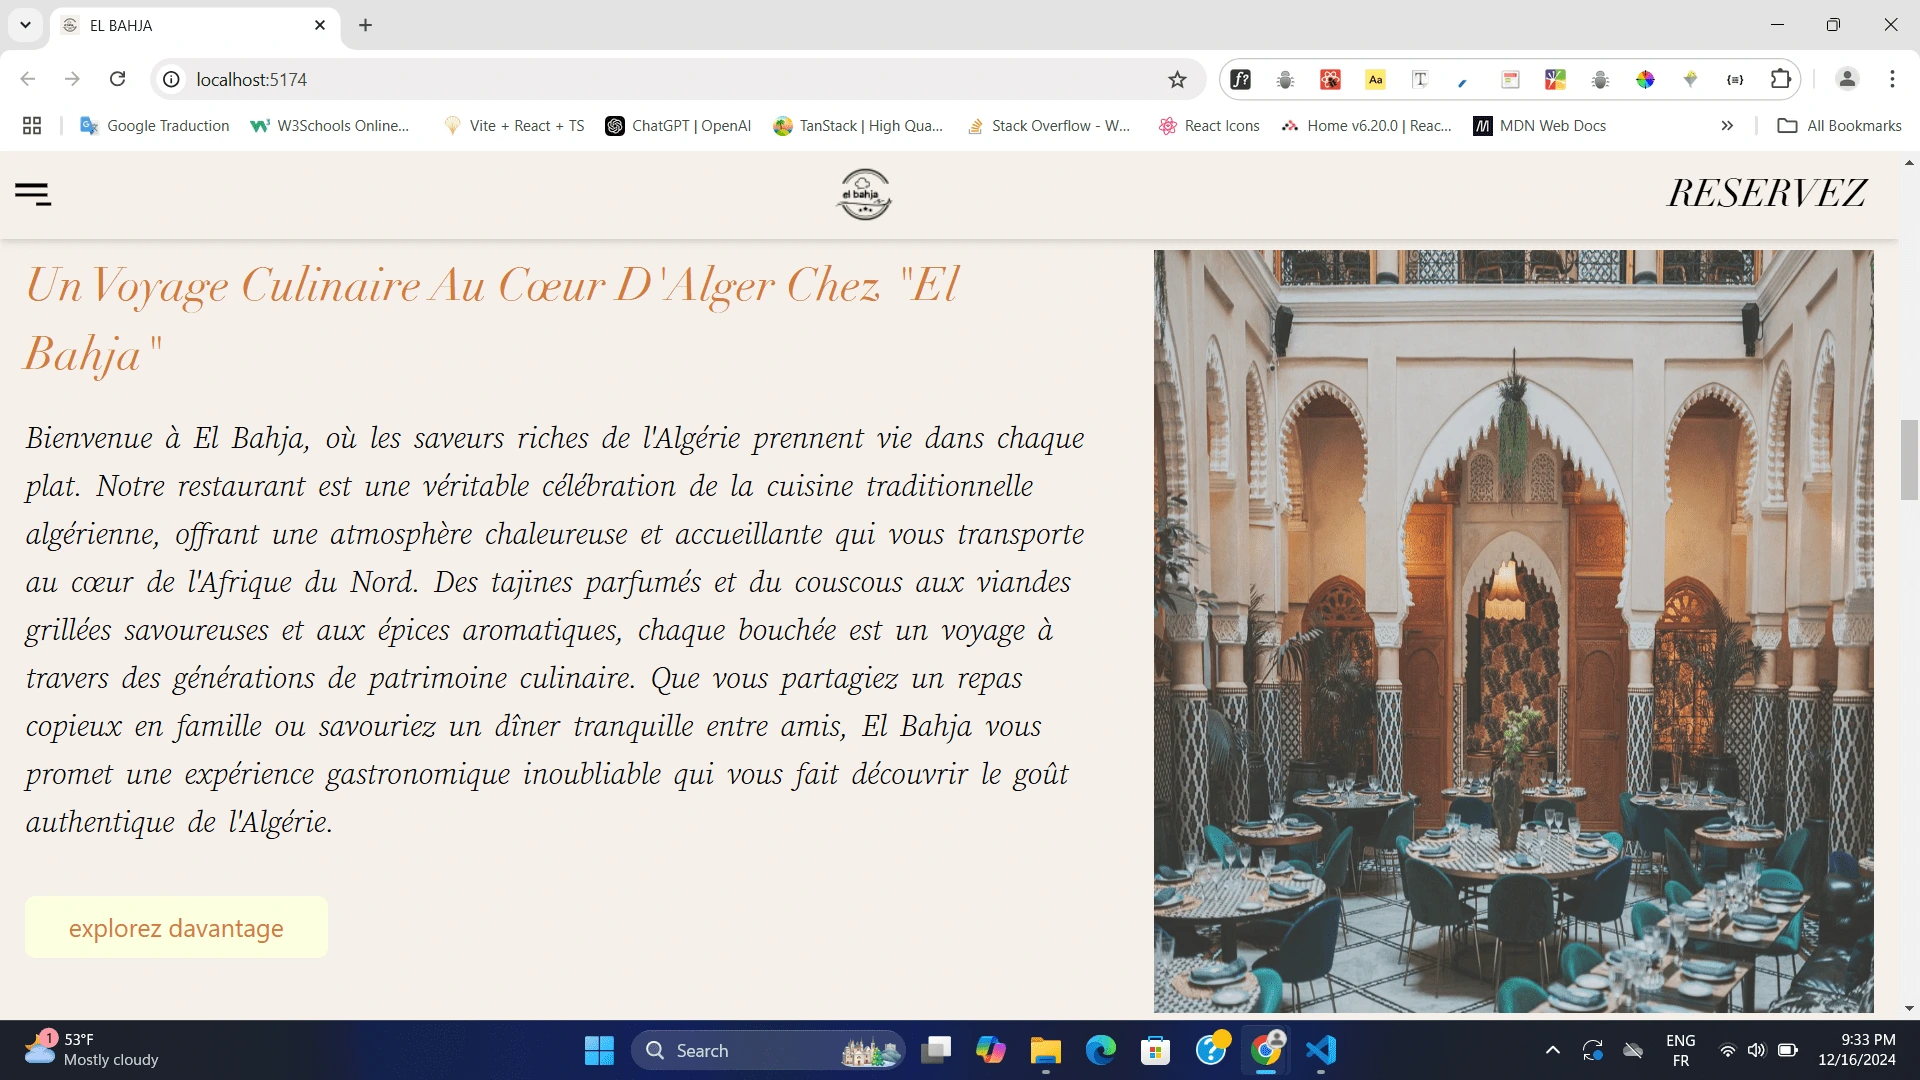Open Chrome three-dot menu
The height and width of the screenshot is (1080, 1920).
pos(1892,79)
